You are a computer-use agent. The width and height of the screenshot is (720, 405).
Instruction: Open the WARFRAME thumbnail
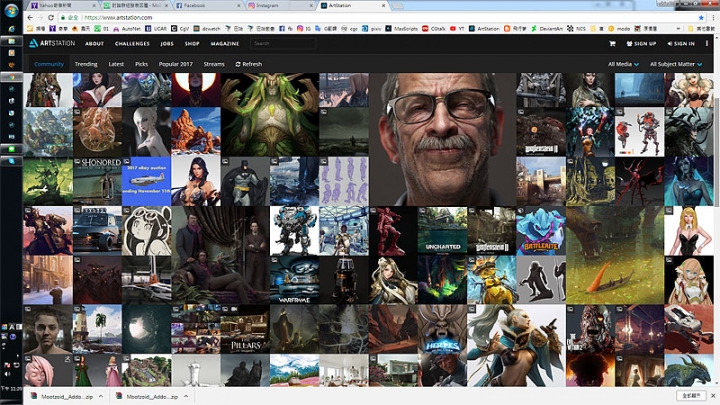(294, 280)
